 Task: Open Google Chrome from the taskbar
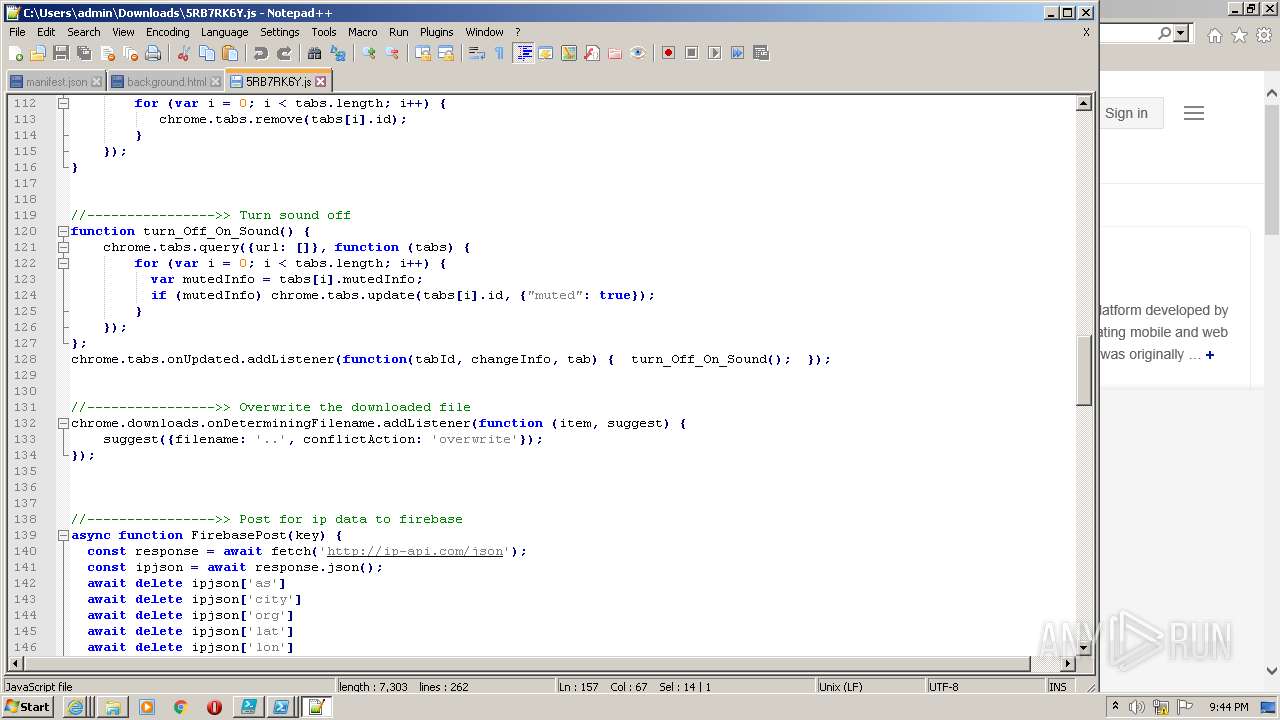(x=181, y=707)
